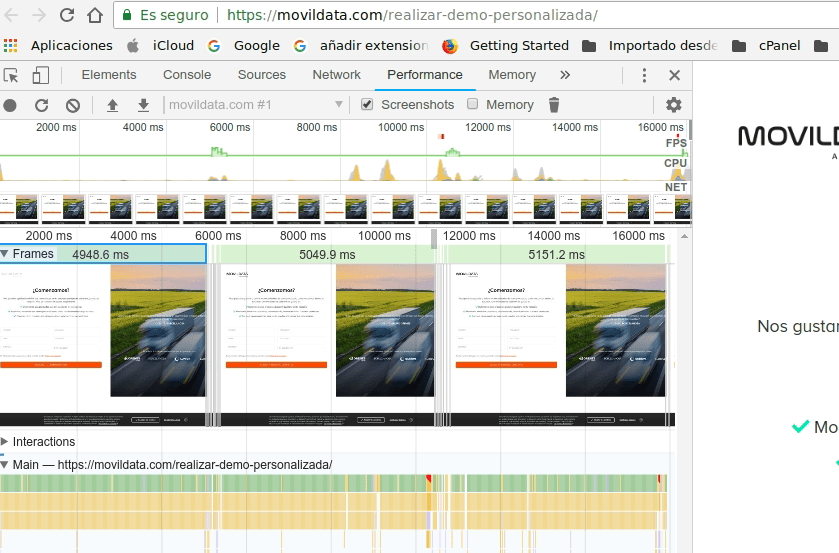Select the Performance tab

pyautogui.click(x=425, y=75)
